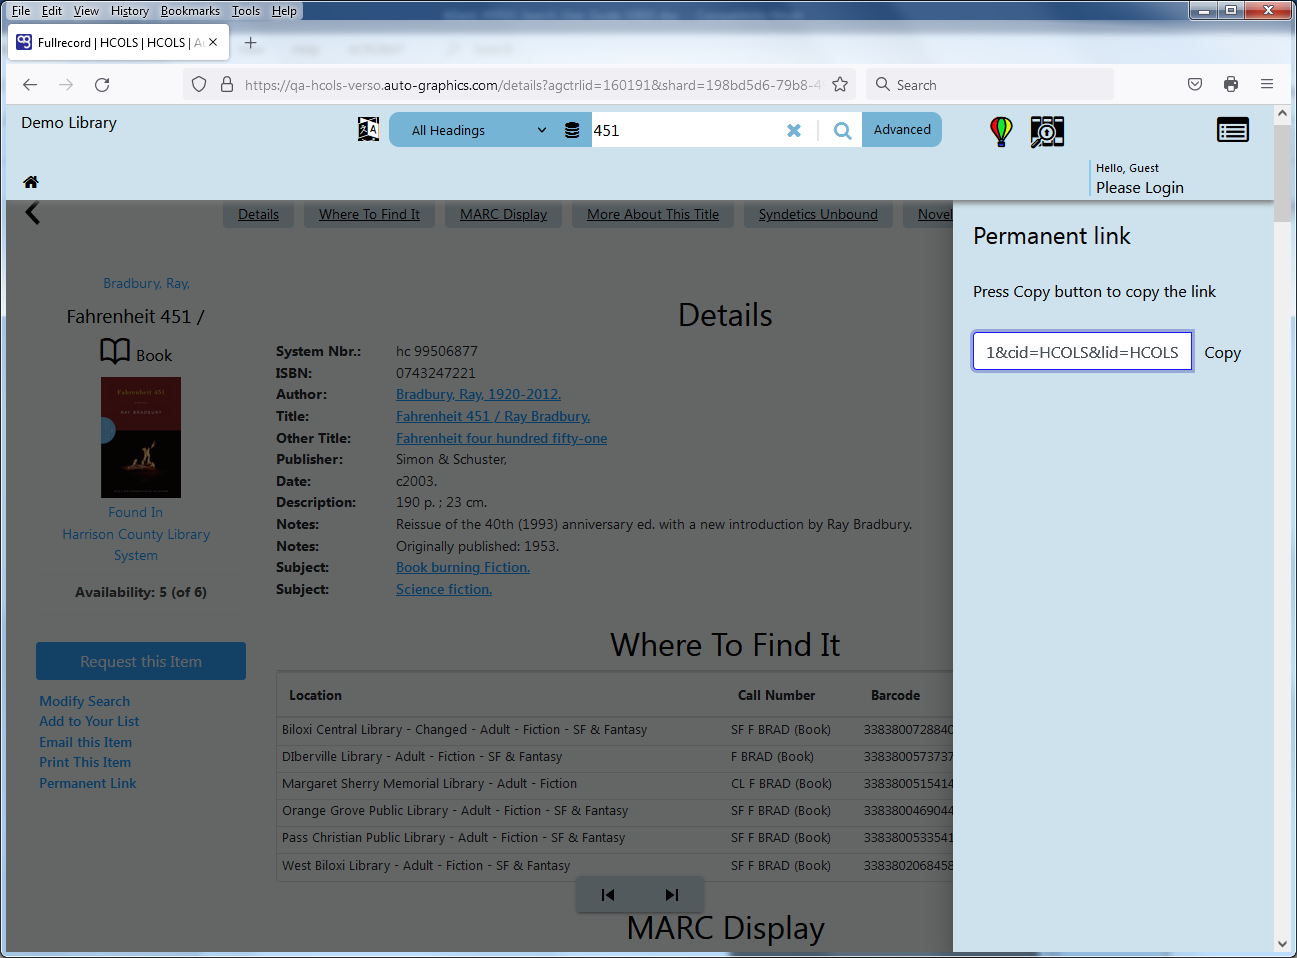The image size is (1297, 958).
Task: Click the printer icon in toolbar
Action: tap(1231, 84)
